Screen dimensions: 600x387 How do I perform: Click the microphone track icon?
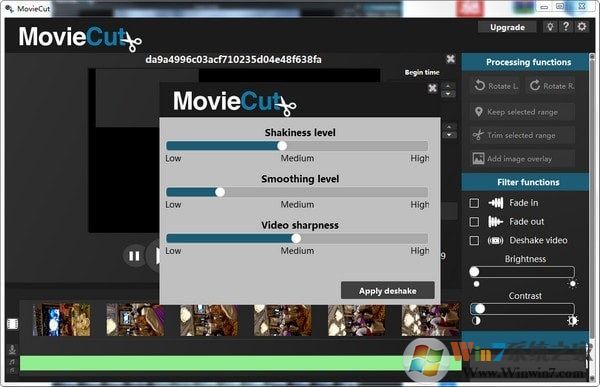coord(12,349)
